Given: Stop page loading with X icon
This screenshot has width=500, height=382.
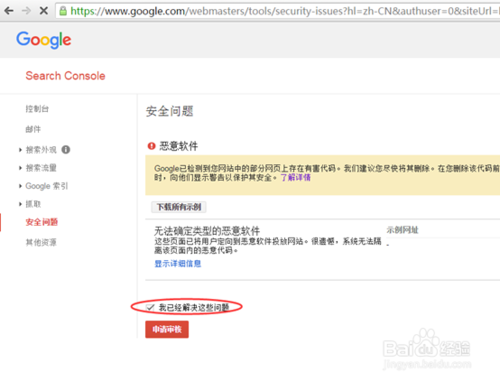Looking at the screenshot, I should [x=43, y=11].
